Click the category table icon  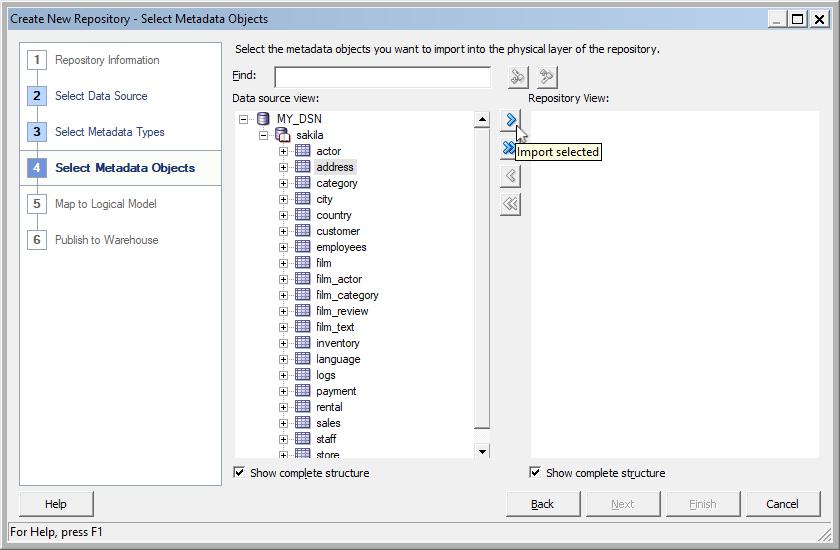[303, 183]
